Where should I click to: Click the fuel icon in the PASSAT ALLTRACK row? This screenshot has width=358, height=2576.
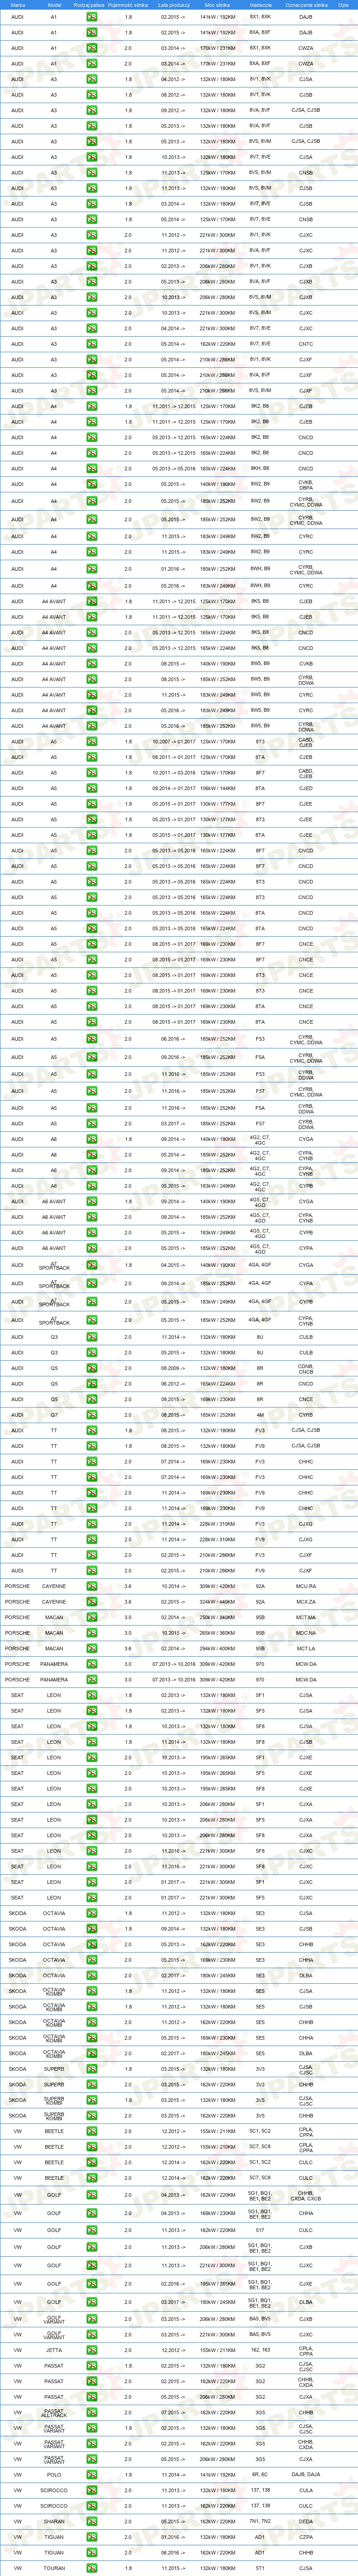click(92, 2413)
